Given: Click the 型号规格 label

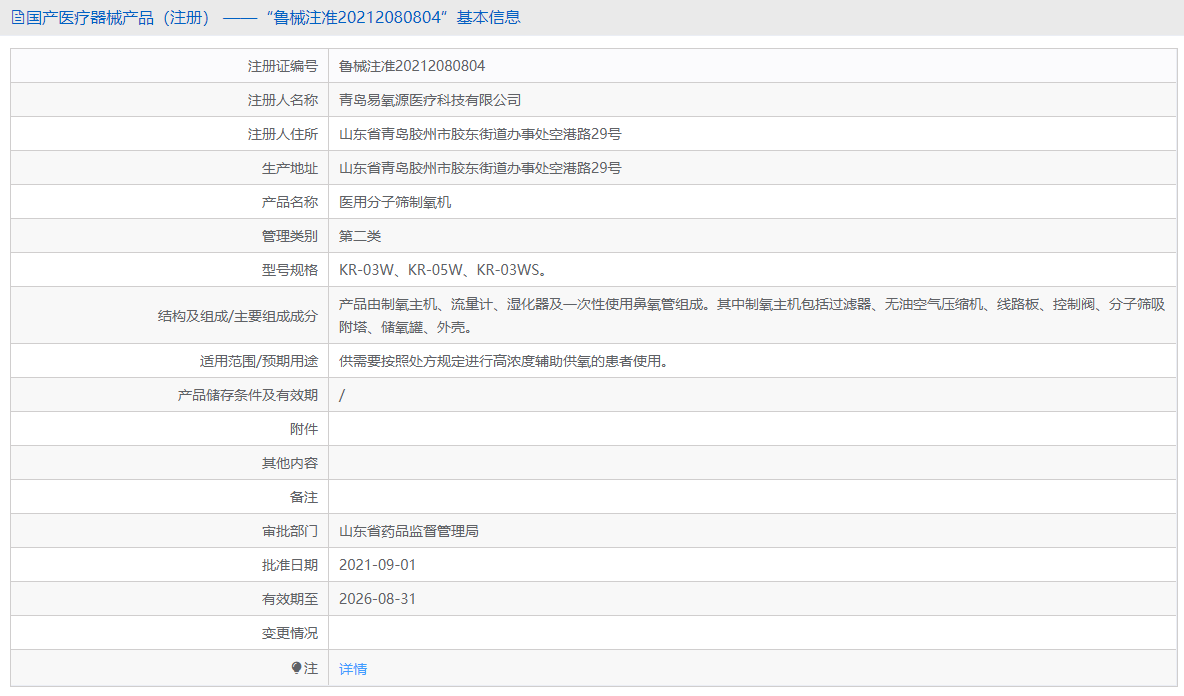Looking at the screenshot, I should [x=290, y=270].
